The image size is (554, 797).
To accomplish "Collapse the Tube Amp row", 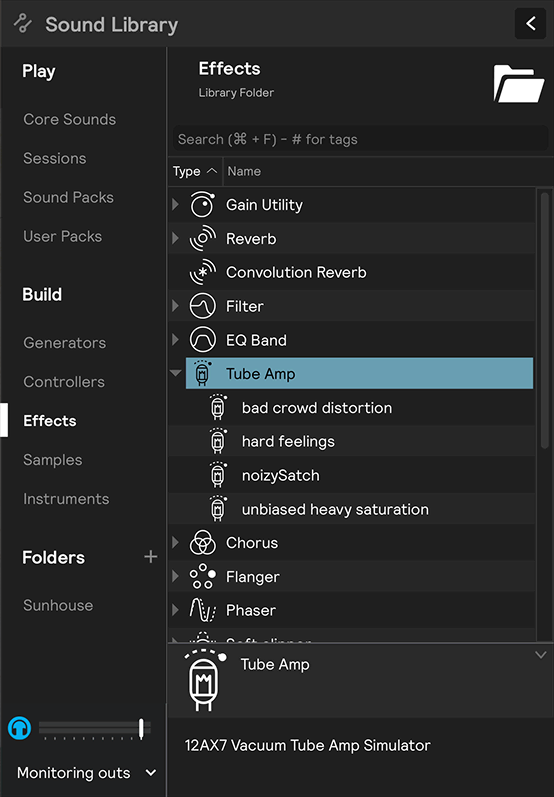I will coord(176,373).
